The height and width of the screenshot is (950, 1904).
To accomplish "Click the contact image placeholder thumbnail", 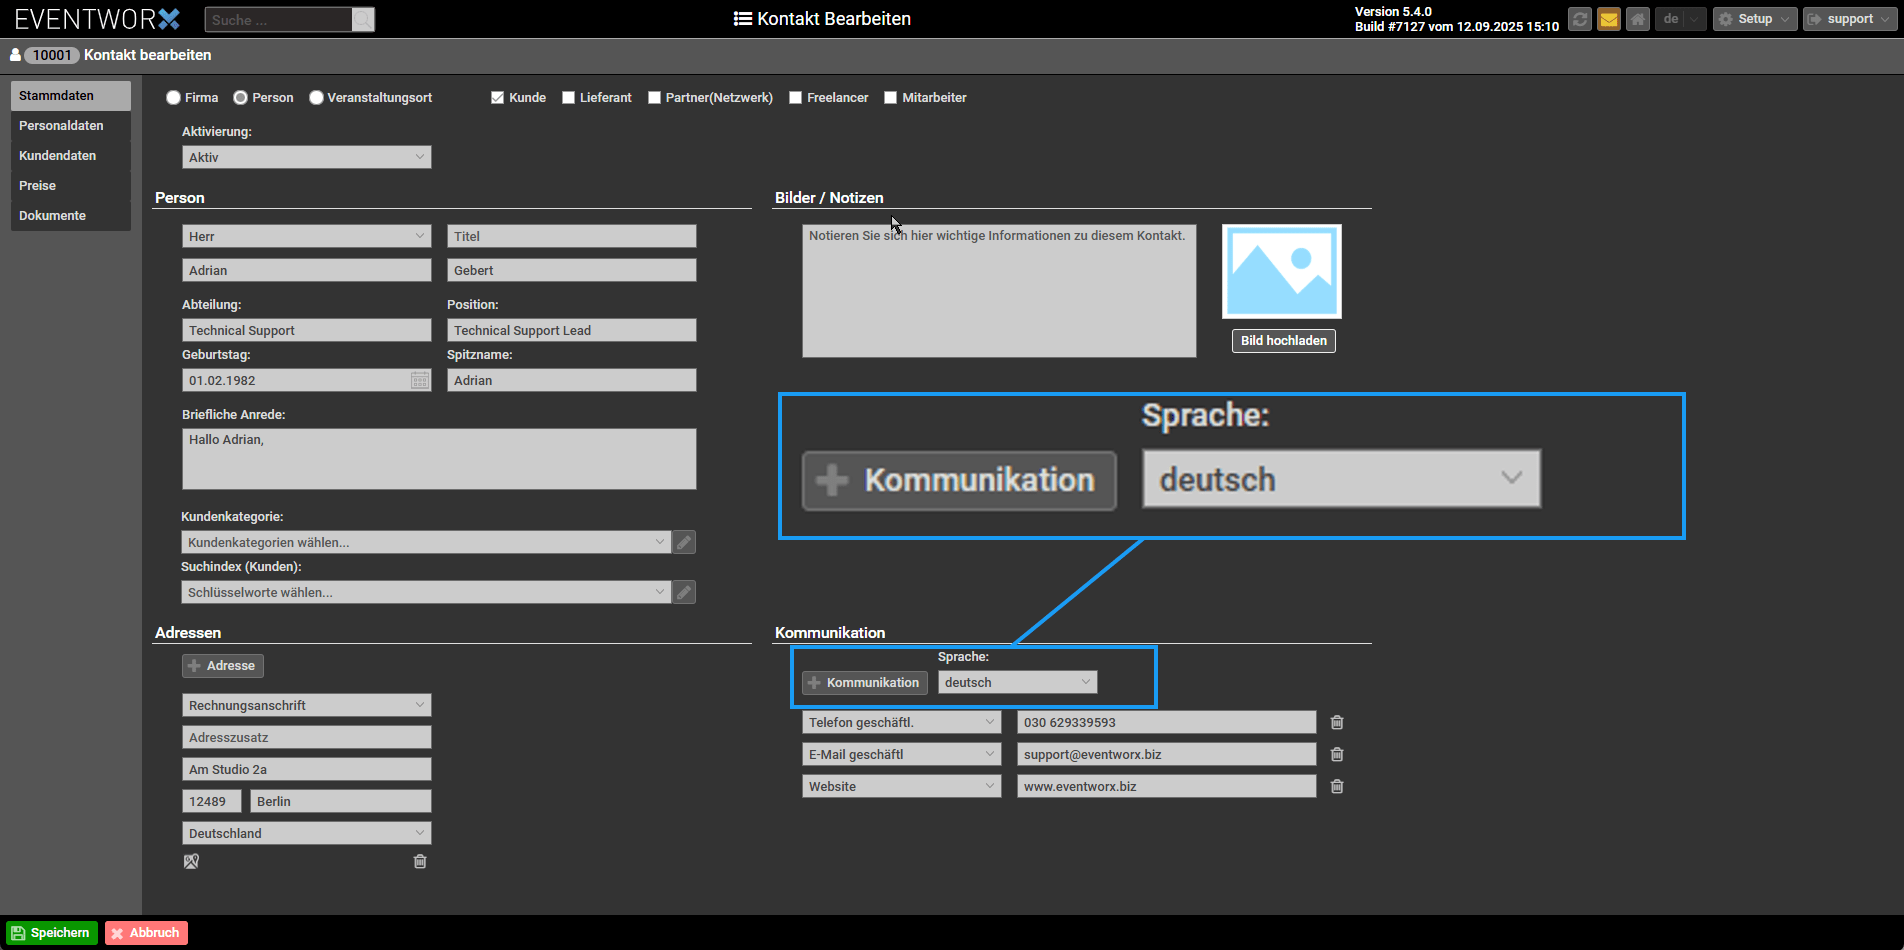I will click(x=1281, y=271).
